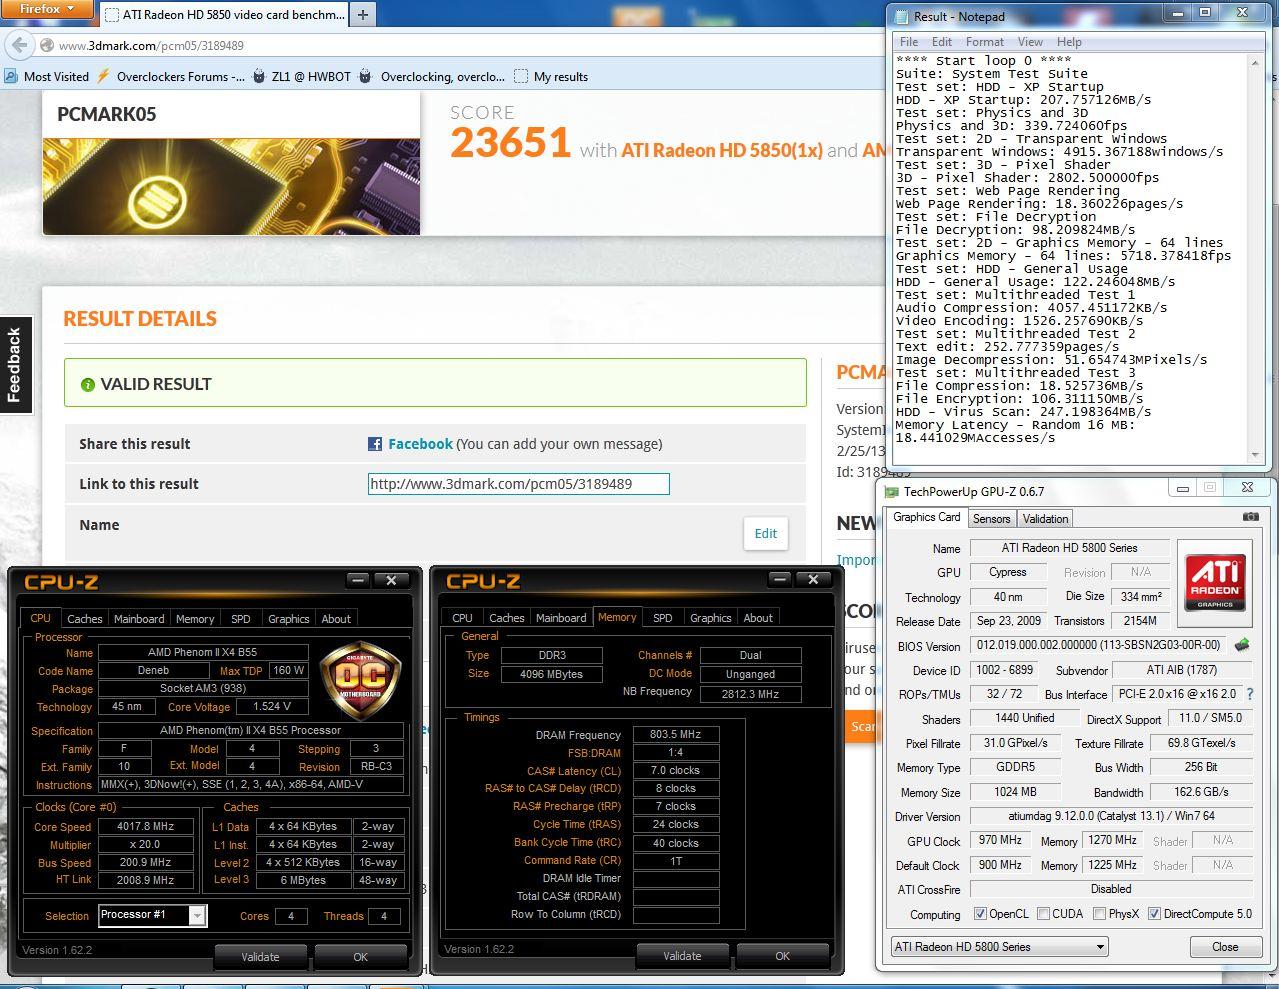Click Gigabyte OC Motherboard badge in CPU-Z
The height and width of the screenshot is (989, 1279).
tap(360, 682)
